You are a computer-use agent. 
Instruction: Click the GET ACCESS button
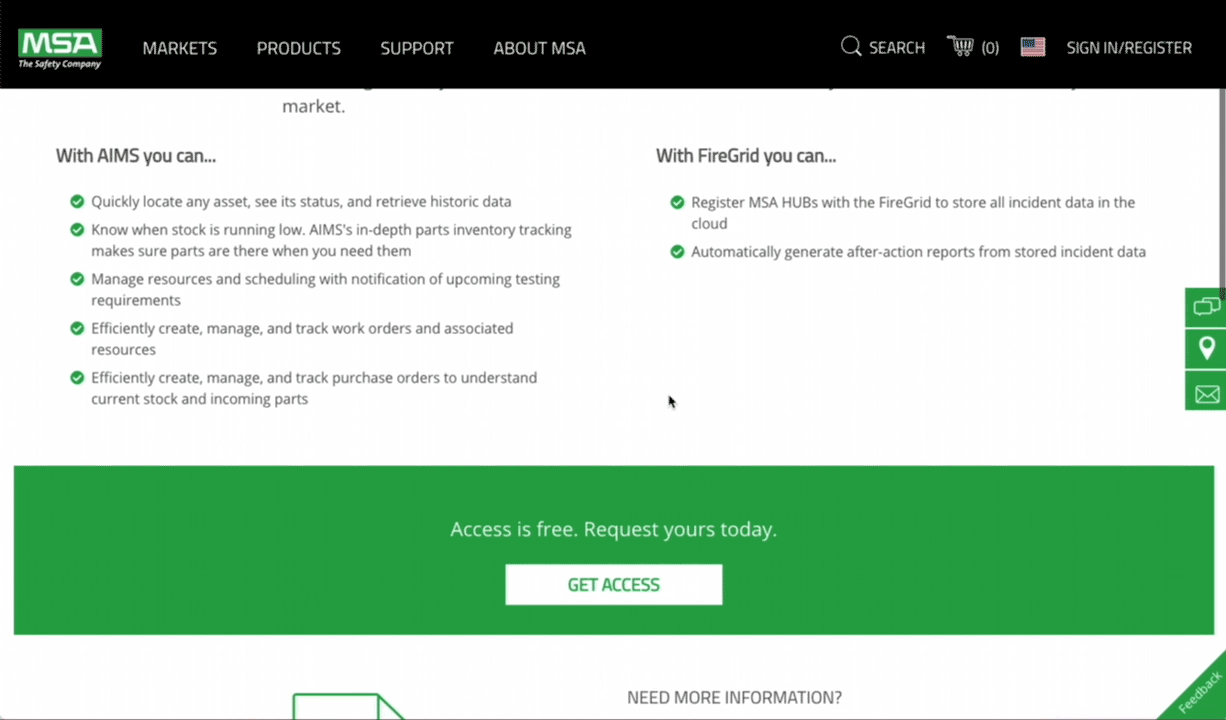(614, 585)
